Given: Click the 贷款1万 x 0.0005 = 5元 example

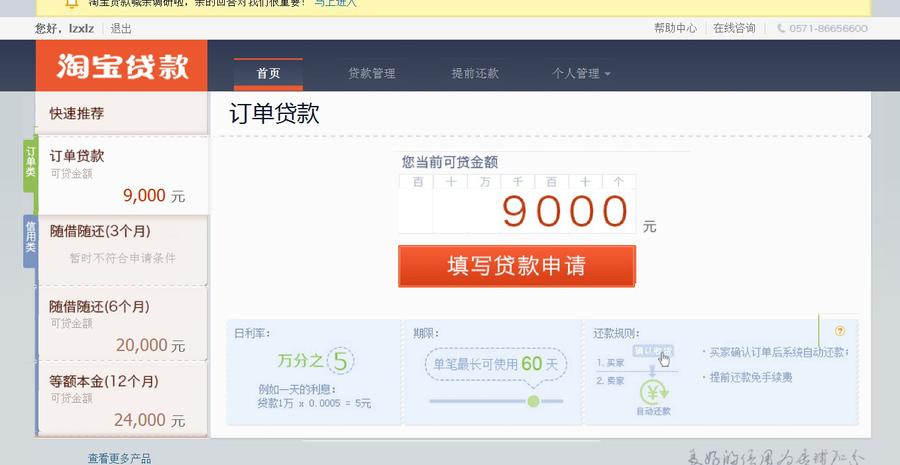Looking at the screenshot, I should [x=315, y=404].
